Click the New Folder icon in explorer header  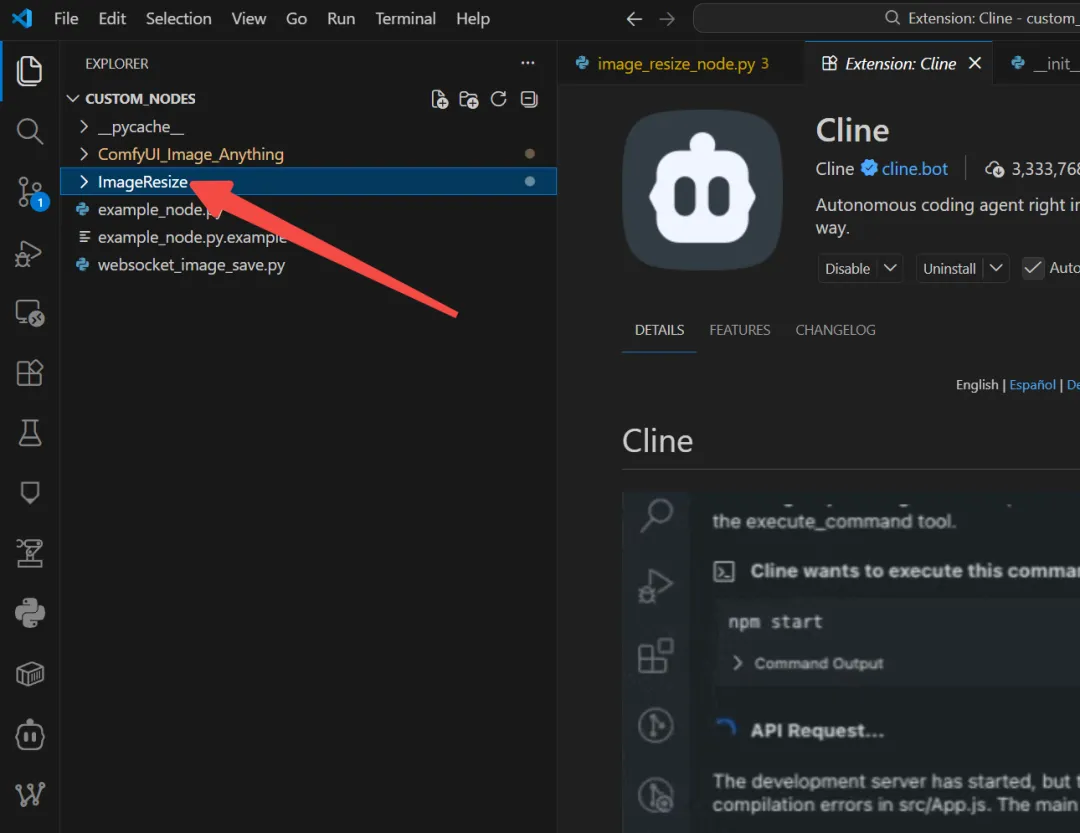click(x=468, y=99)
